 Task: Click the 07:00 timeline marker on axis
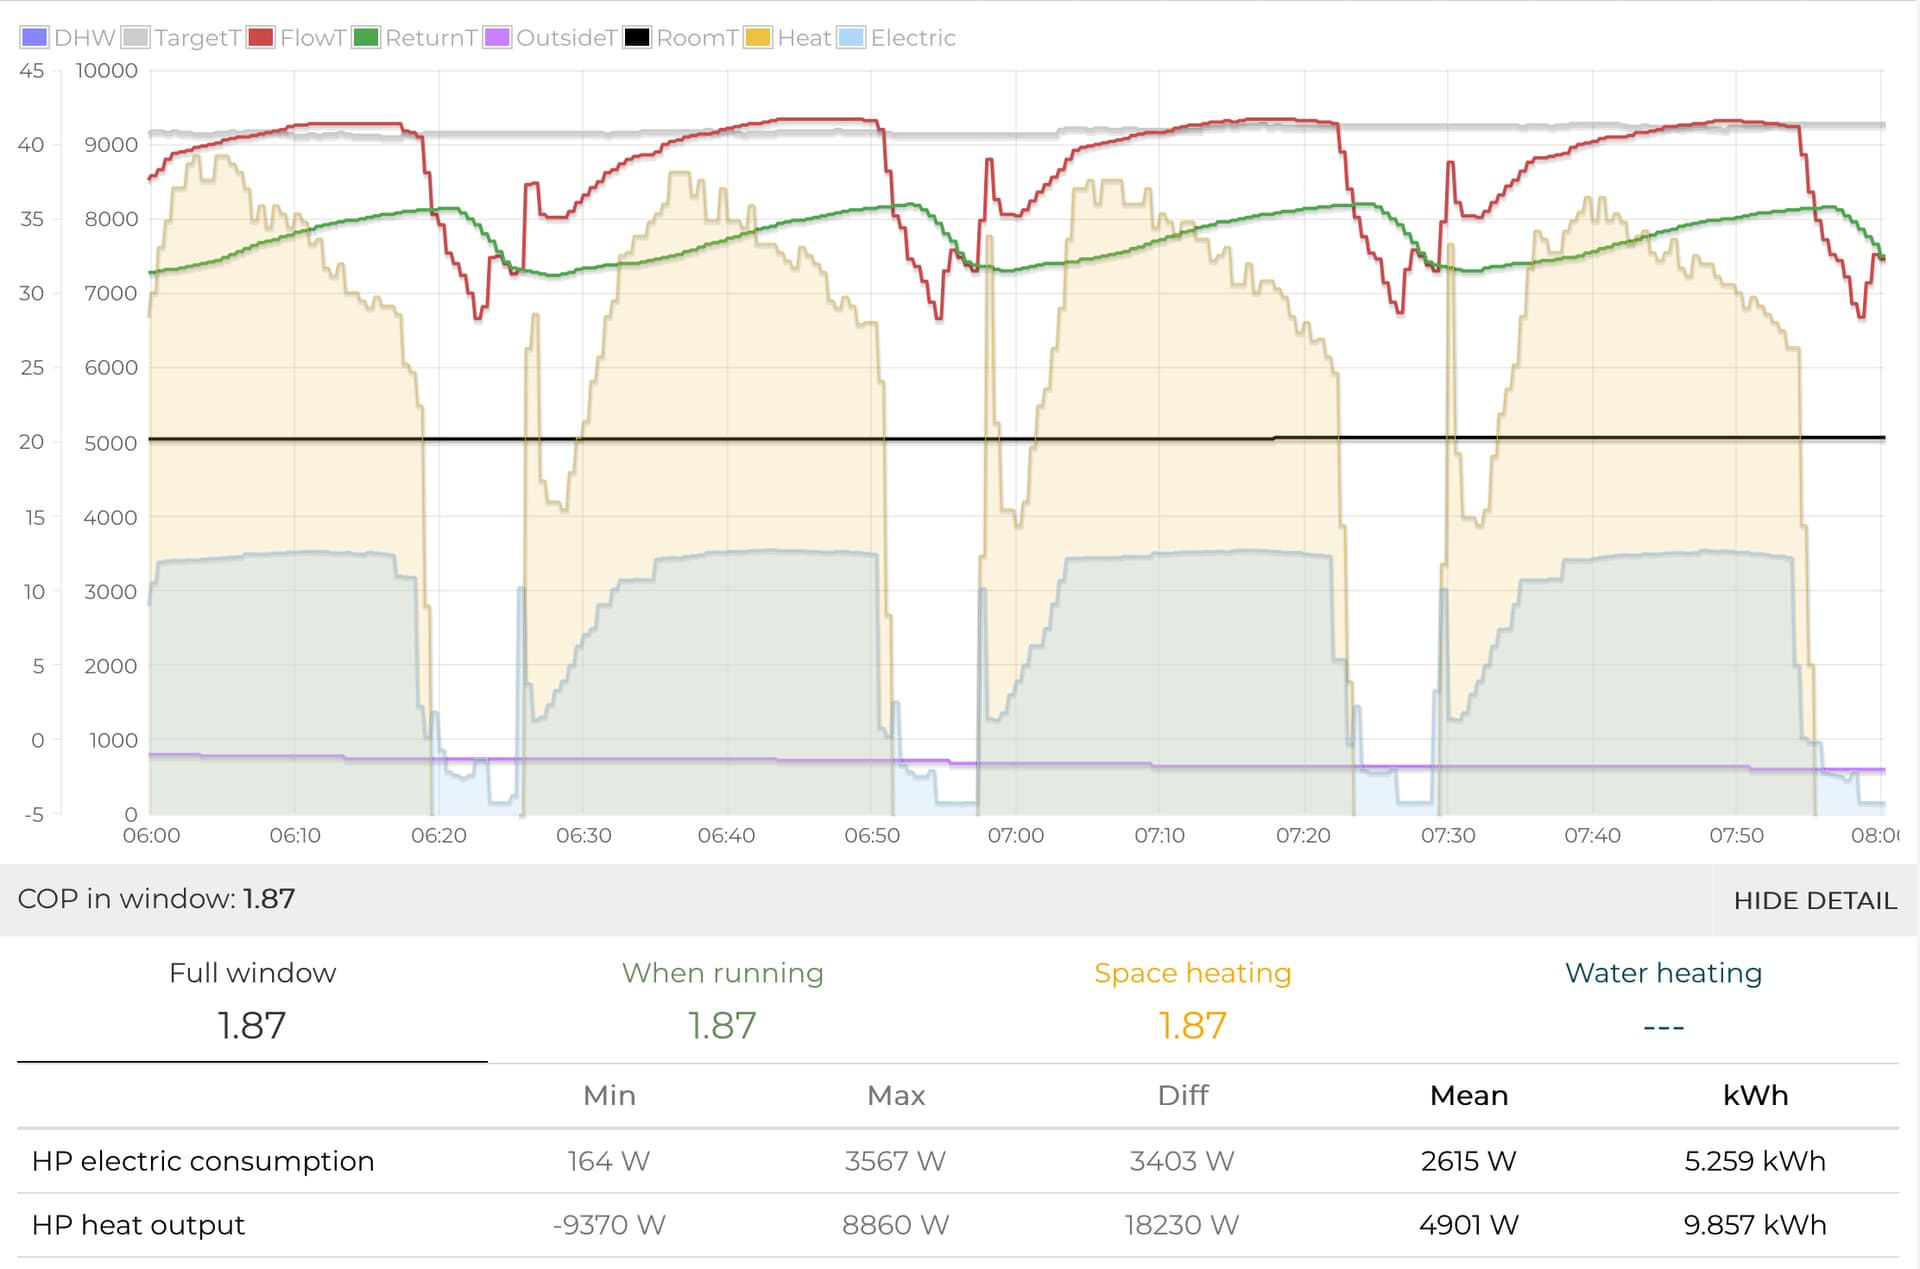coord(1015,836)
